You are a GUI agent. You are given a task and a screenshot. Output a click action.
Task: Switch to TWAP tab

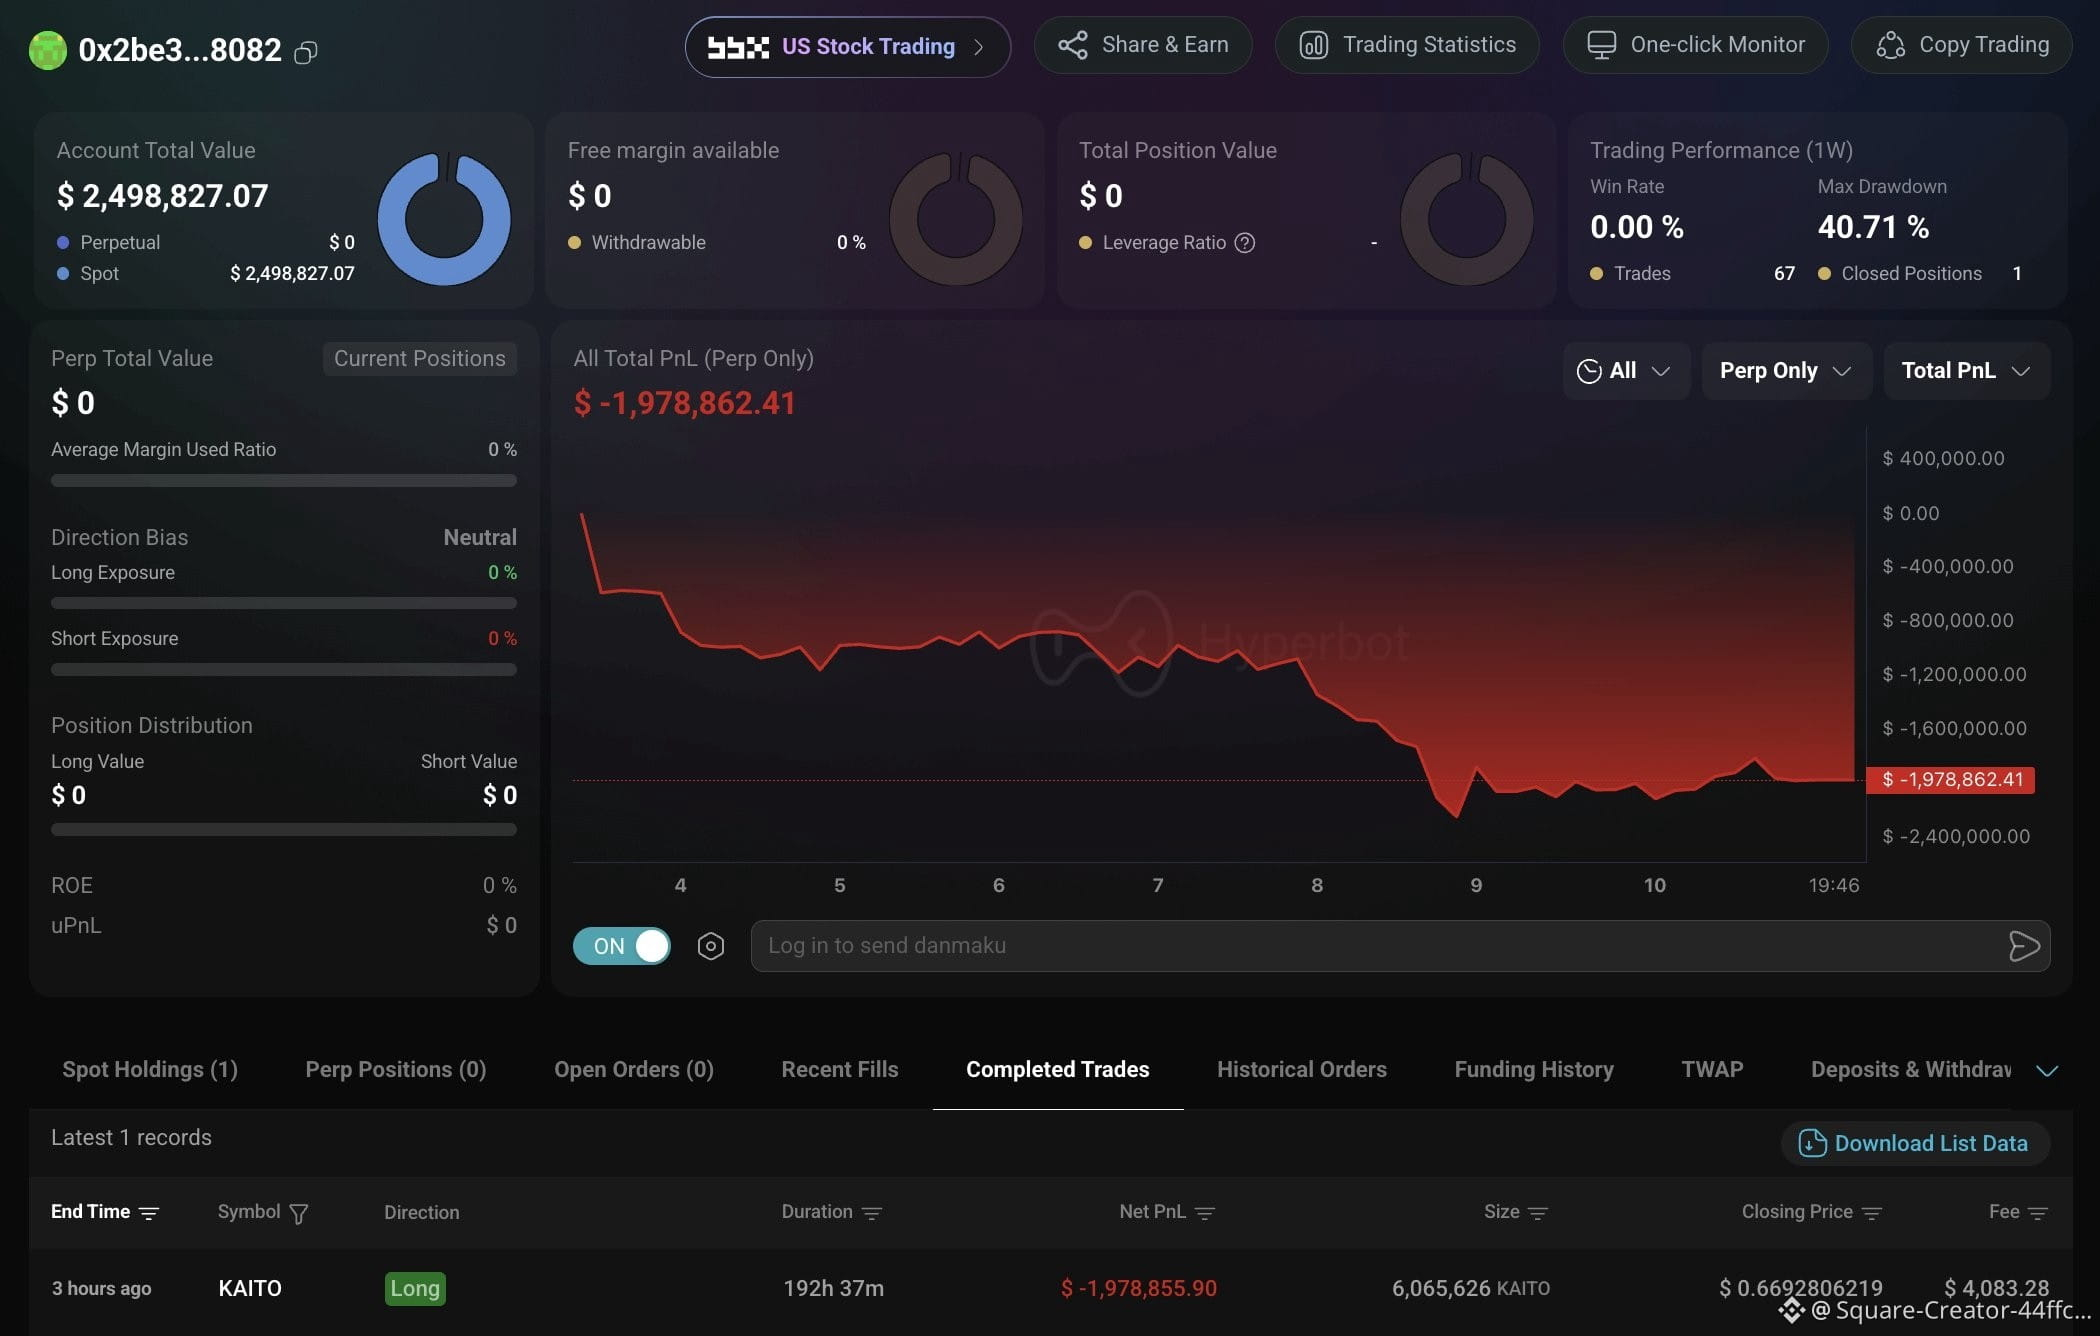tap(1712, 1070)
